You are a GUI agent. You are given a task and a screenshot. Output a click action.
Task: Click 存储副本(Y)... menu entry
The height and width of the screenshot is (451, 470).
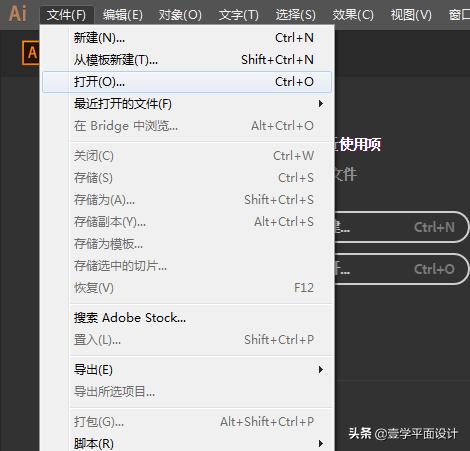coord(187,222)
